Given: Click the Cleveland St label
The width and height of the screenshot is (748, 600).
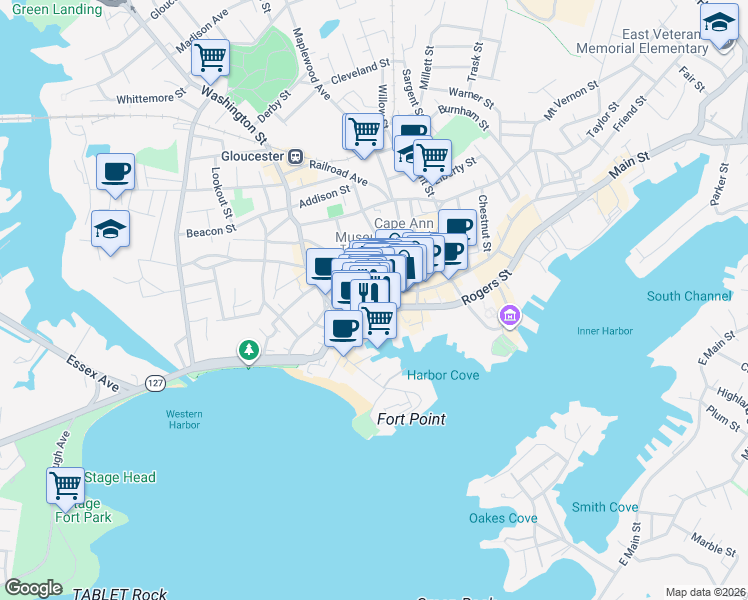Looking at the screenshot, I should tap(360, 72).
